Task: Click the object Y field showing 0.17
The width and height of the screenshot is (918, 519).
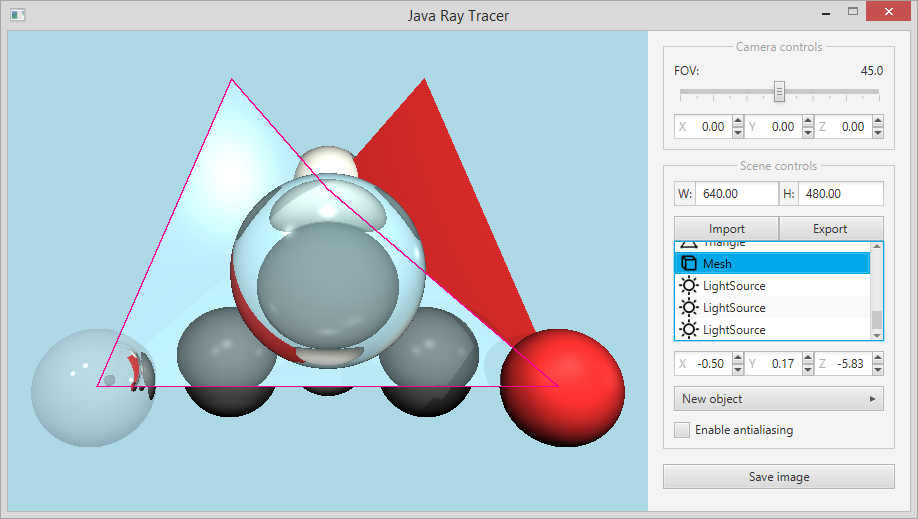Action: 773,364
